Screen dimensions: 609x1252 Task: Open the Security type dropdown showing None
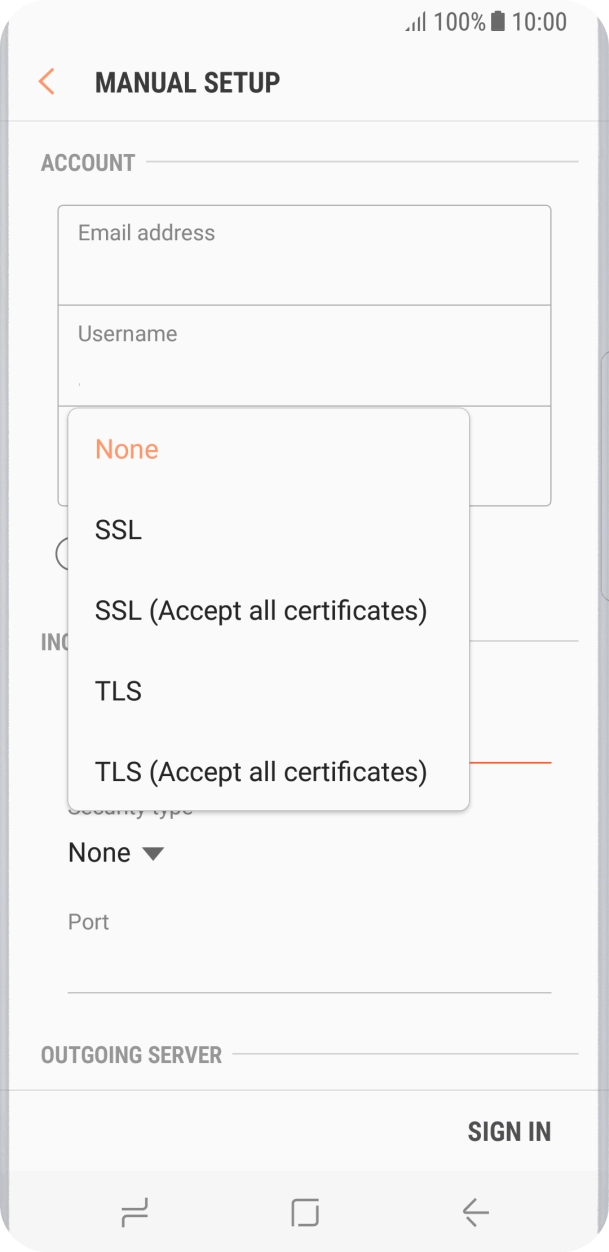(117, 852)
